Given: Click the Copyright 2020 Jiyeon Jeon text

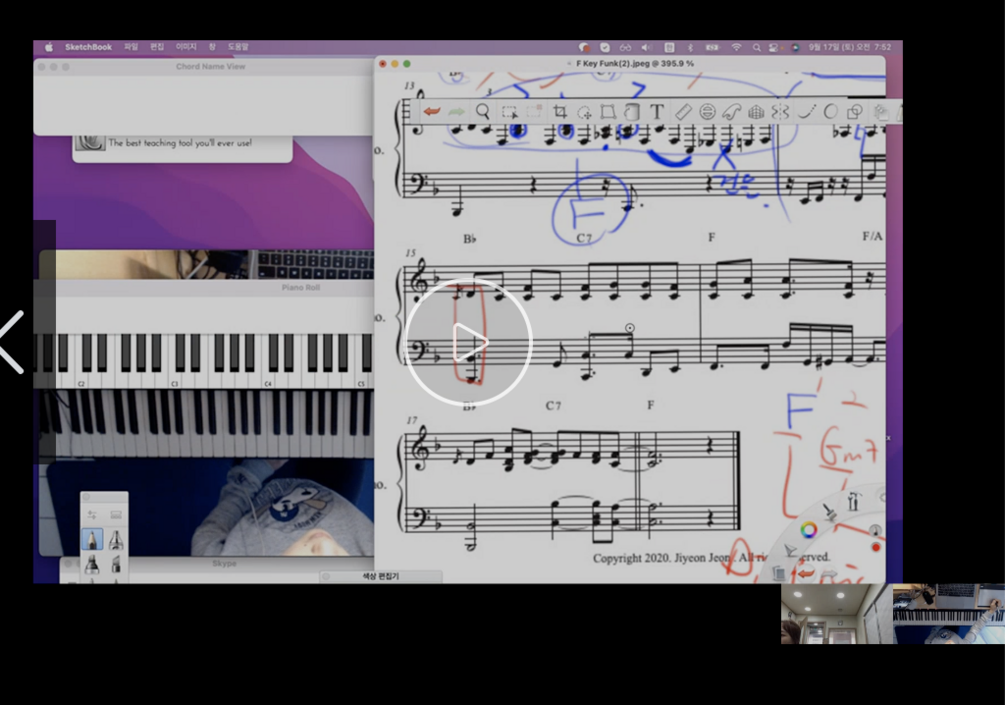Looking at the screenshot, I should click(x=661, y=558).
